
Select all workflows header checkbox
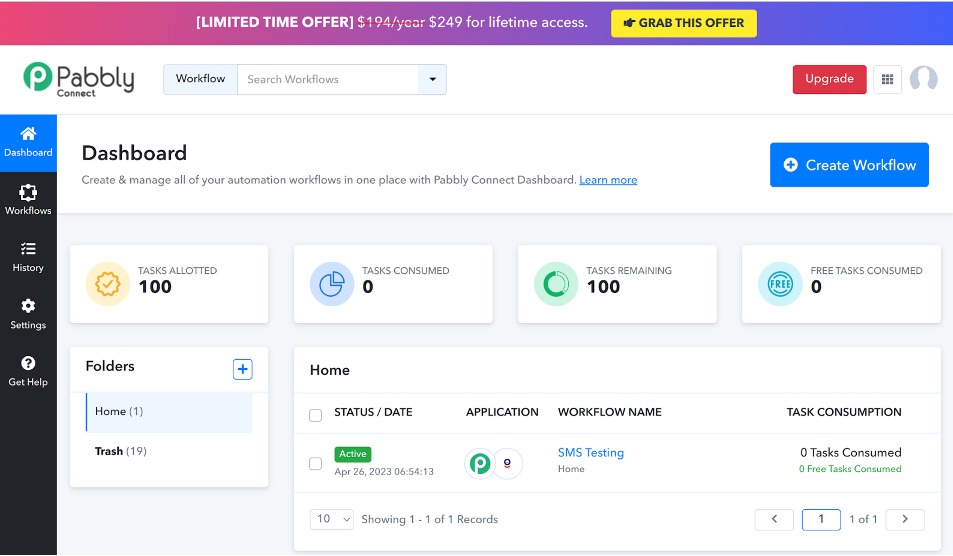click(315, 415)
